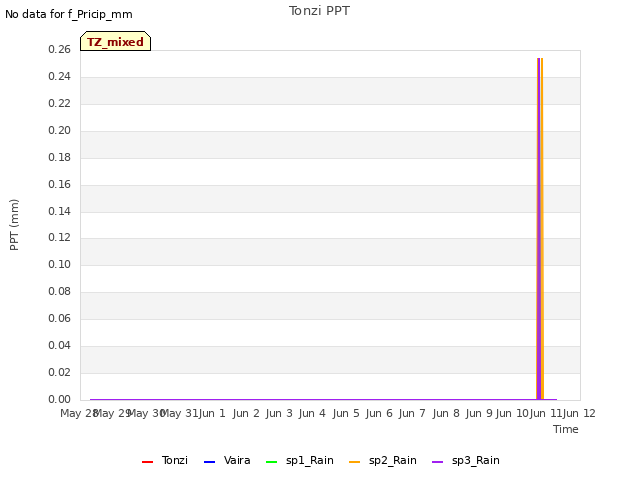Click the TZ_mixed annotation label
640x480 pixels.
pyautogui.click(x=116, y=41)
